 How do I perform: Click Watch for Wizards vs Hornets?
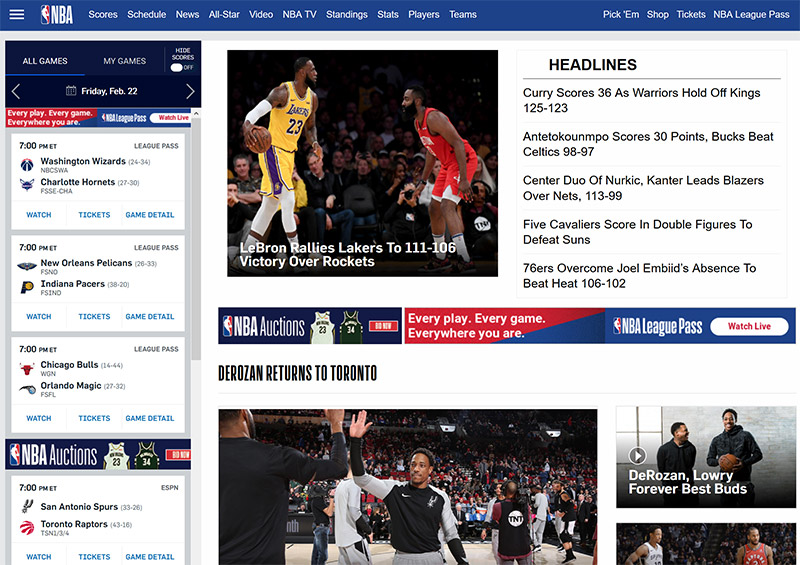(39, 215)
